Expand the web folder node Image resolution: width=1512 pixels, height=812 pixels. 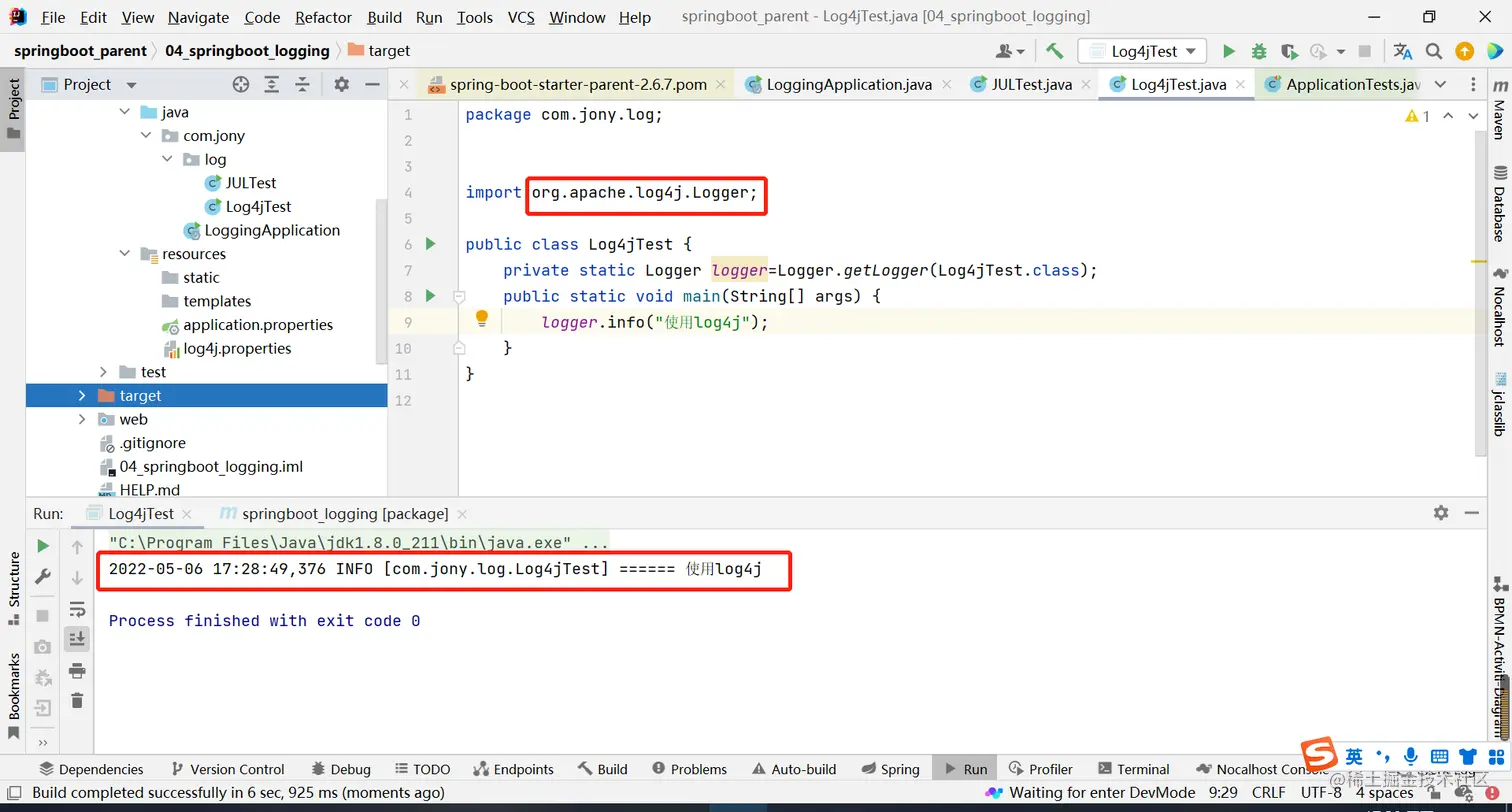click(82, 419)
